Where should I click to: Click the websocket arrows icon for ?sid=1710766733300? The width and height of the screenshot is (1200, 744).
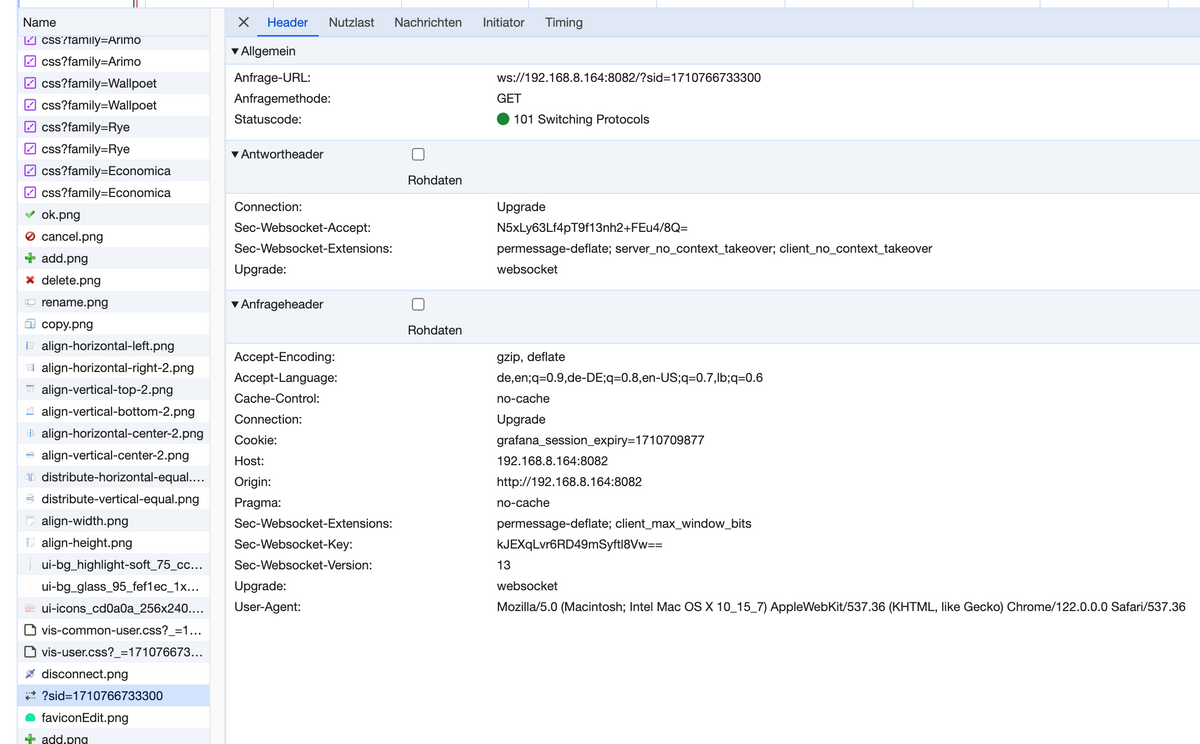(30, 696)
